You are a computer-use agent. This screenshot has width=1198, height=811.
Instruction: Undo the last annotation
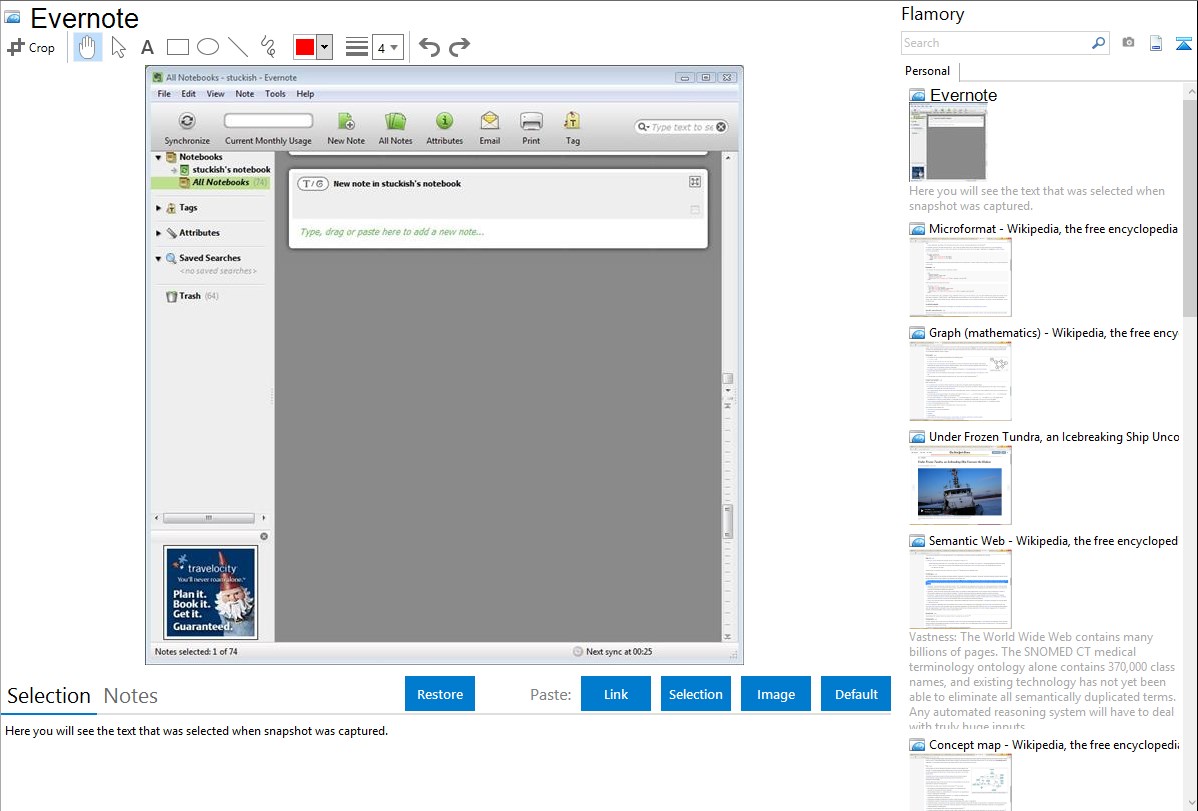click(x=429, y=47)
